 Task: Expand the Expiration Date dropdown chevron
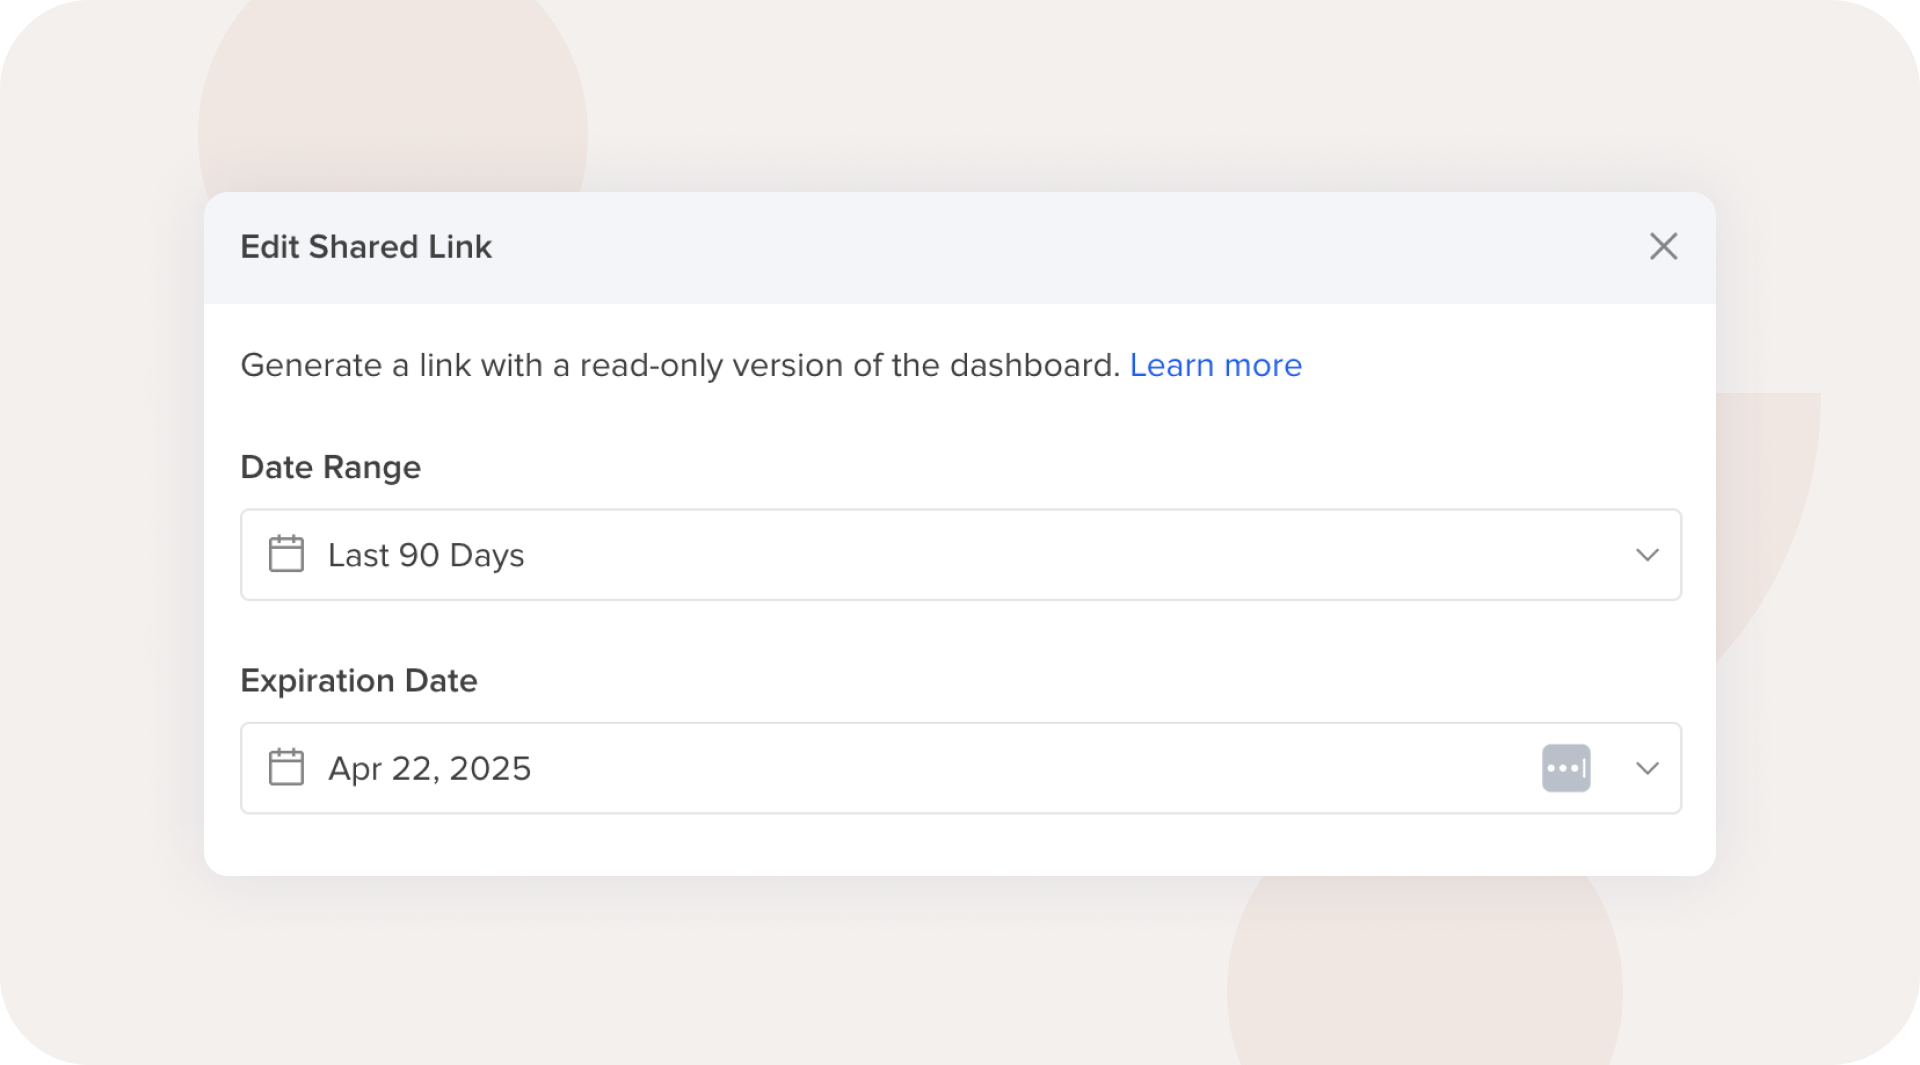1647,768
